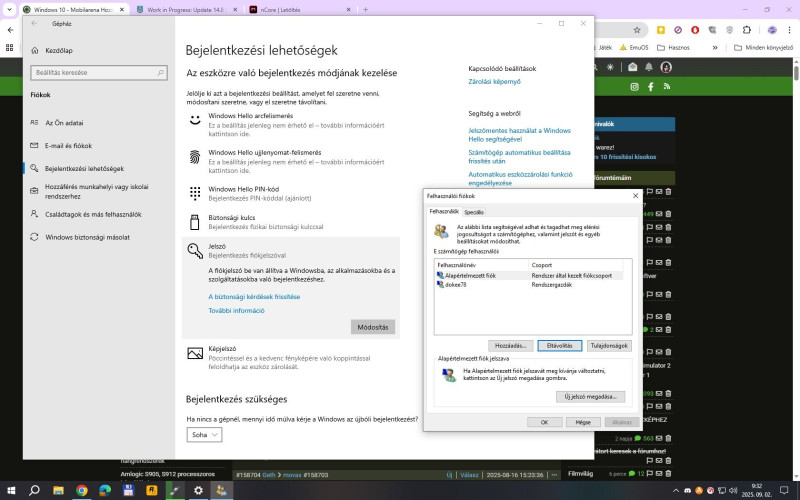Select the user accounts taskbar icon

click(221, 490)
